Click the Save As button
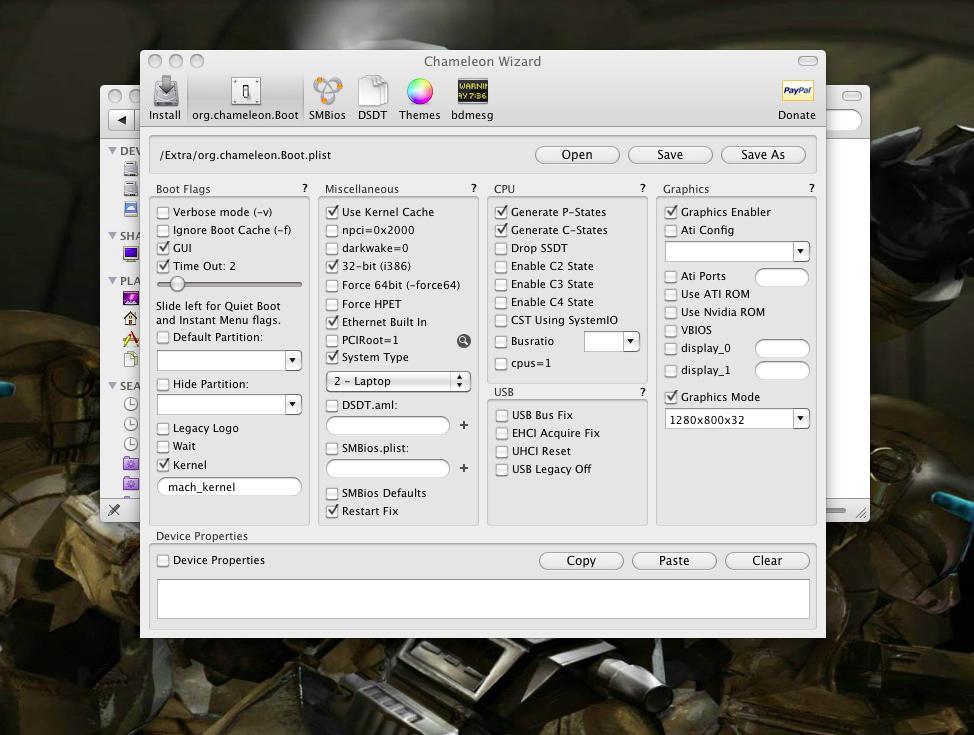Image resolution: width=974 pixels, height=735 pixels. [x=762, y=155]
